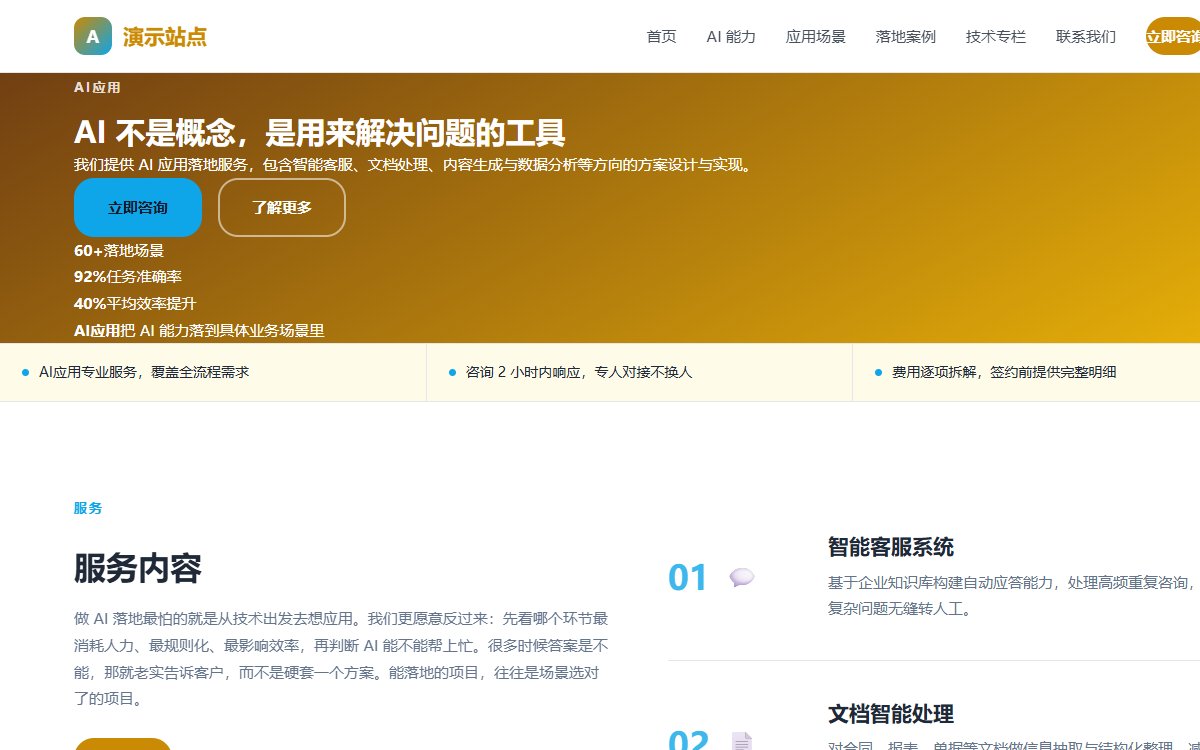Click the chat bubble icon beside 01
Screen dimensions: 1200x750
742,577
